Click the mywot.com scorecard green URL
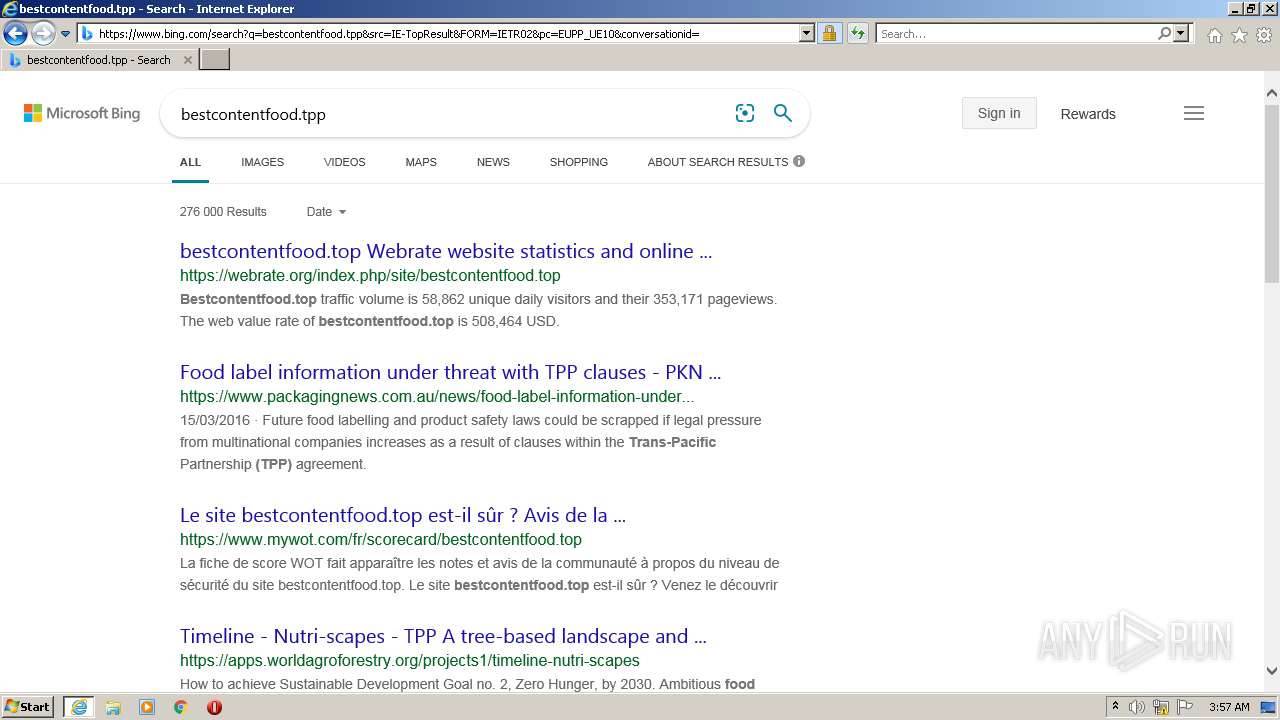The image size is (1280, 720). 381,539
